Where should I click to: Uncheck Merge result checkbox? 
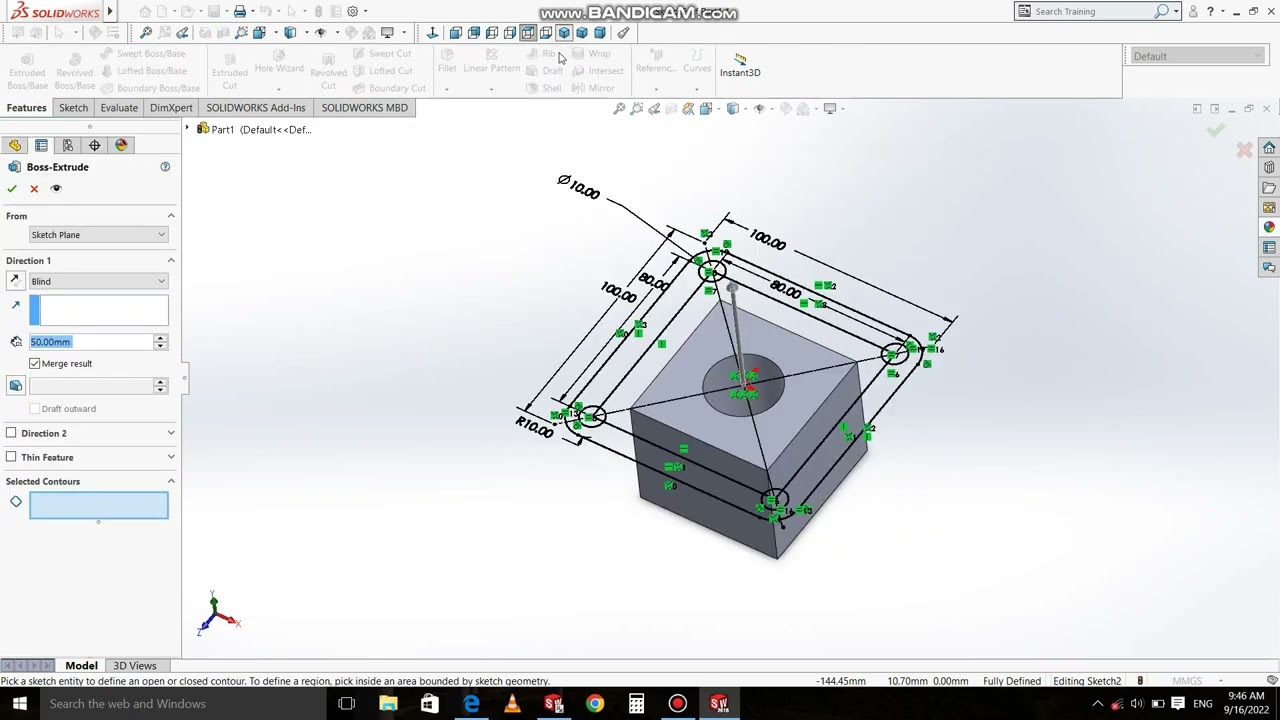click(x=35, y=364)
